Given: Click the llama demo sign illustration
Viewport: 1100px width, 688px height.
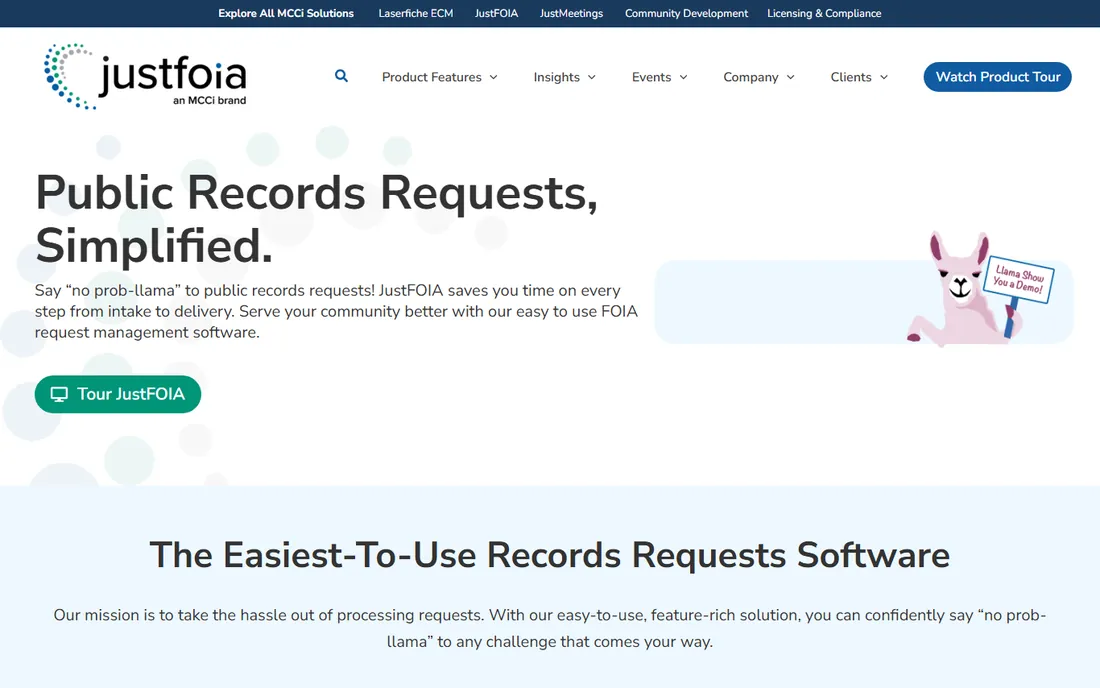Looking at the screenshot, I should pos(1019,279).
